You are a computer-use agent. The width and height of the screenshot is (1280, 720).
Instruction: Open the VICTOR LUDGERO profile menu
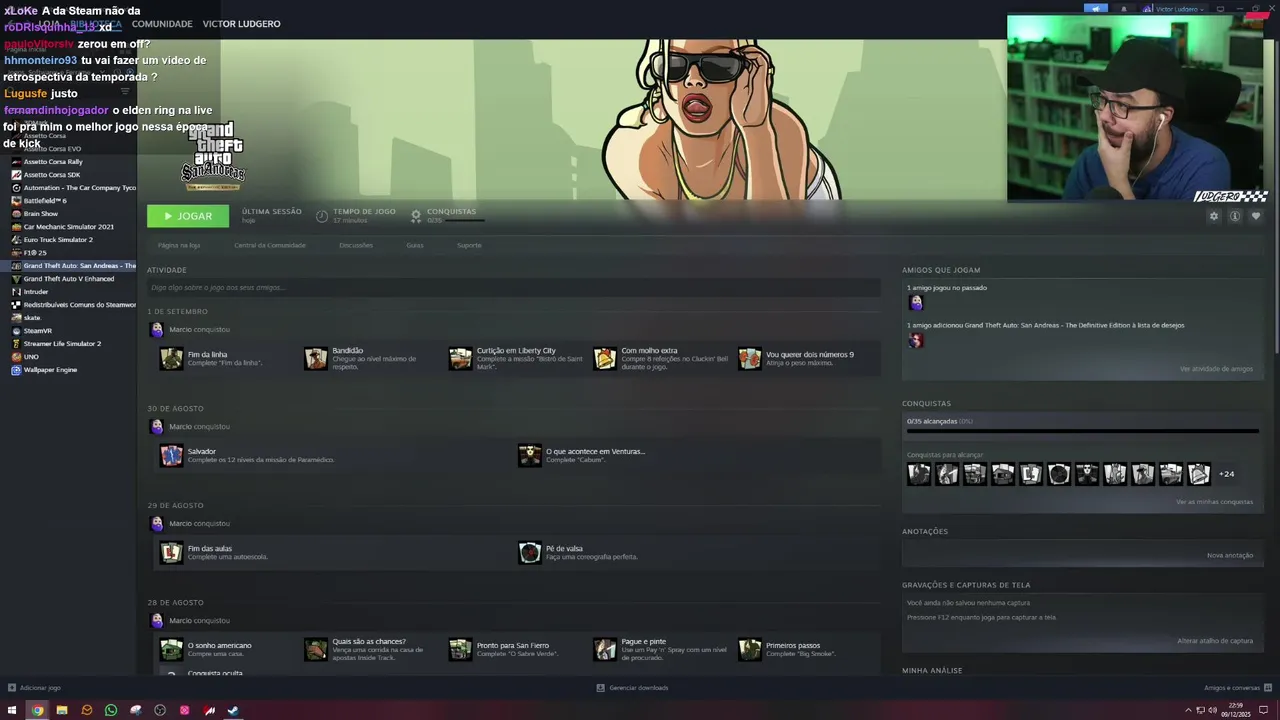click(x=241, y=24)
